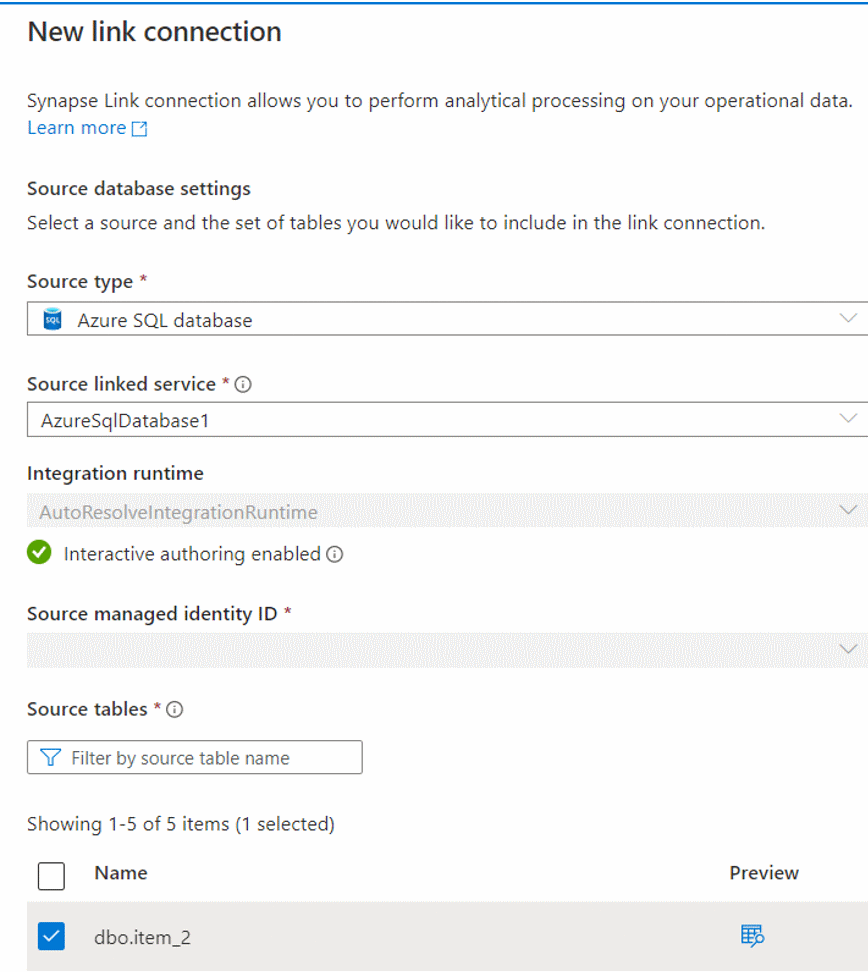The image size is (868, 972).
Task: Click the Azure SQL database source type icon
Action: (x=53, y=319)
